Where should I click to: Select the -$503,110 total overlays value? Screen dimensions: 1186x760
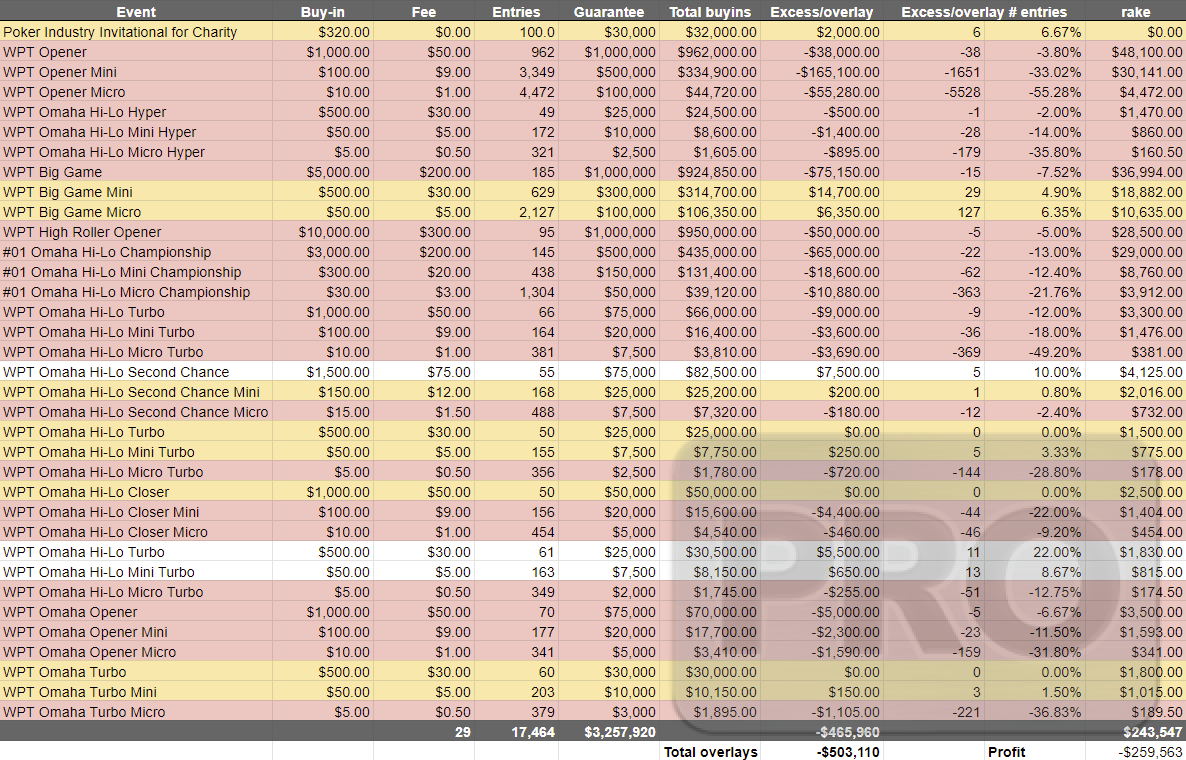tap(848, 752)
